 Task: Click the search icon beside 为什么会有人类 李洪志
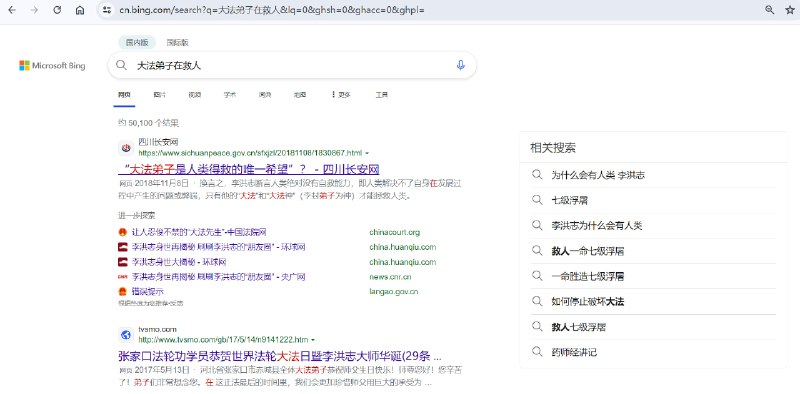pos(537,175)
